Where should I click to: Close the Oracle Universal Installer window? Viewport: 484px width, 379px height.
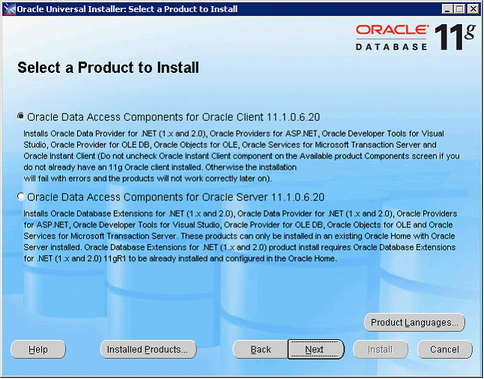click(x=473, y=9)
